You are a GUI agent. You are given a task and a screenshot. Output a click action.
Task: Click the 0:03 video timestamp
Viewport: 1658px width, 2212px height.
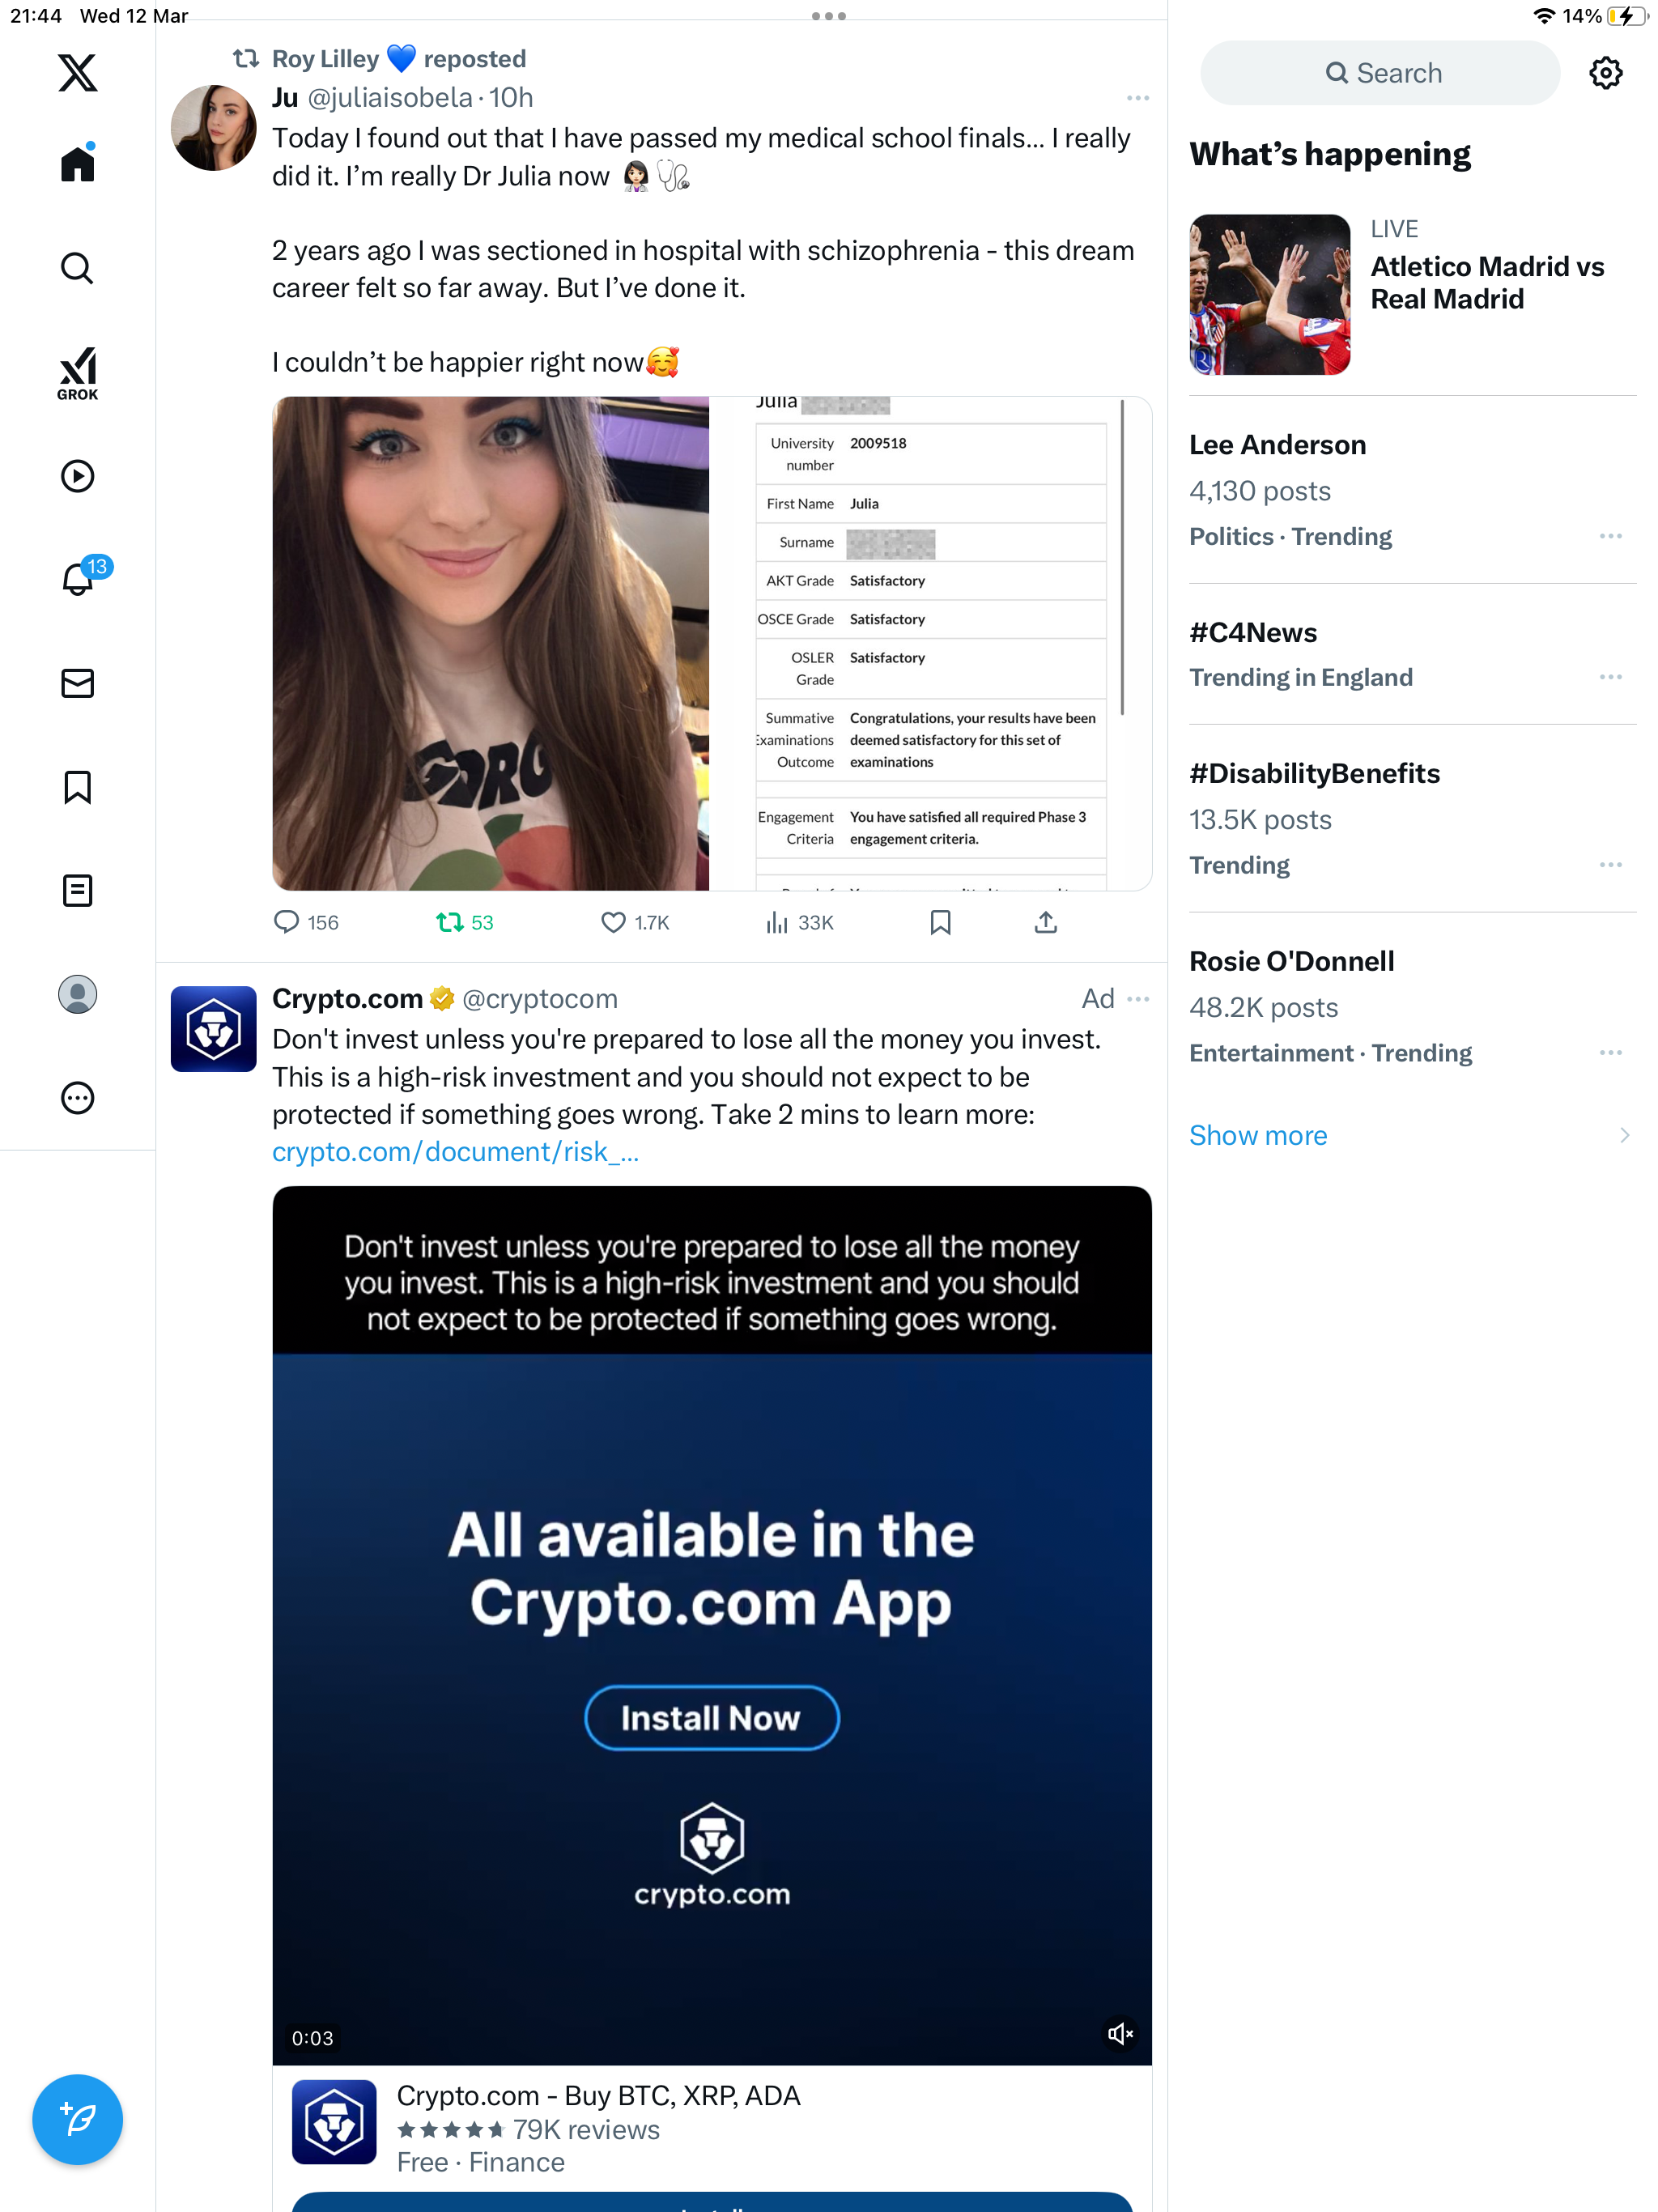coord(312,2038)
